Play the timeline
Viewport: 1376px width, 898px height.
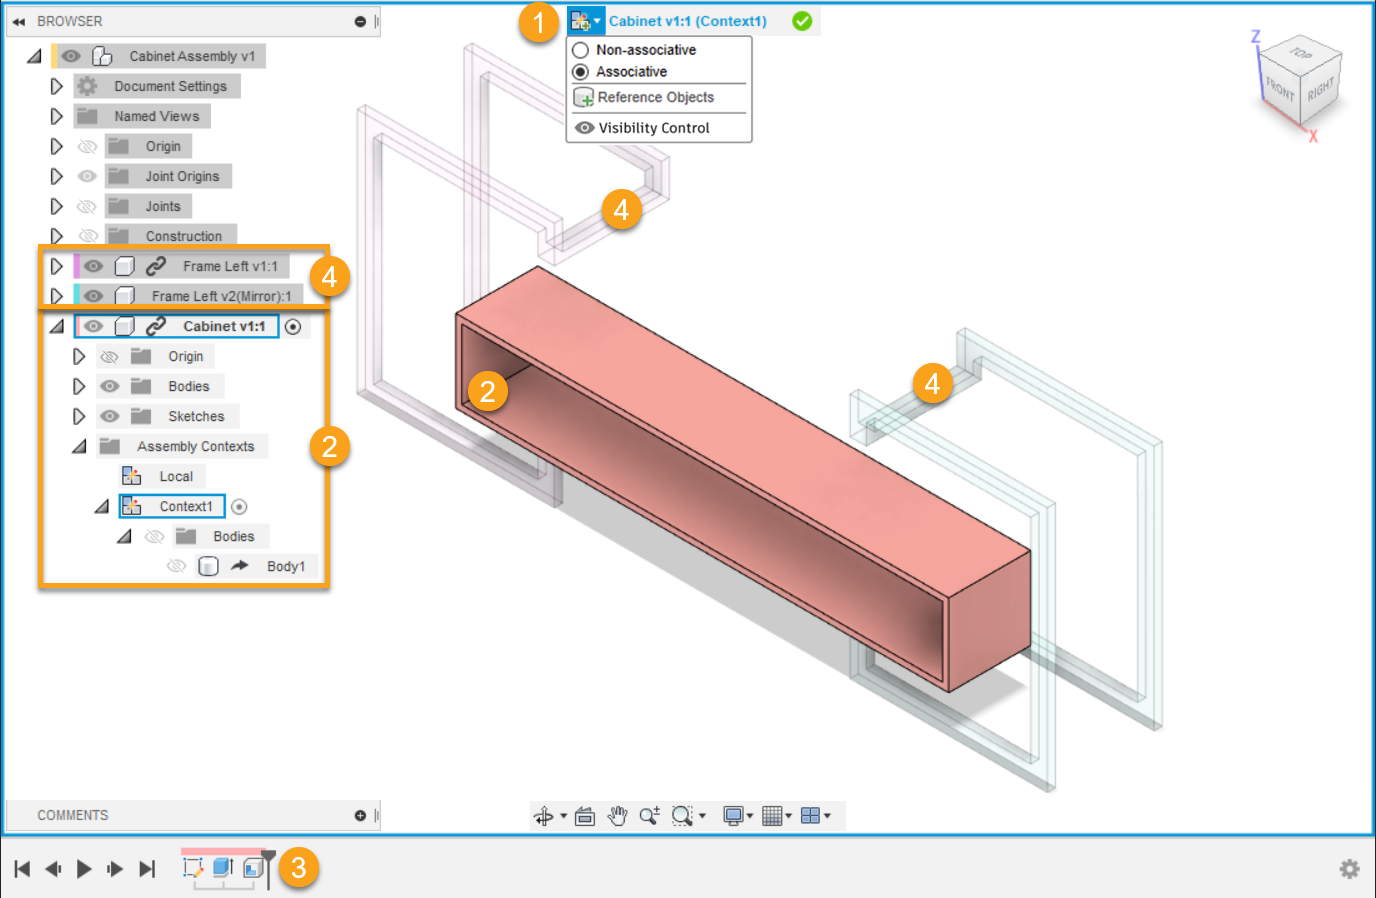pyautogui.click(x=84, y=869)
